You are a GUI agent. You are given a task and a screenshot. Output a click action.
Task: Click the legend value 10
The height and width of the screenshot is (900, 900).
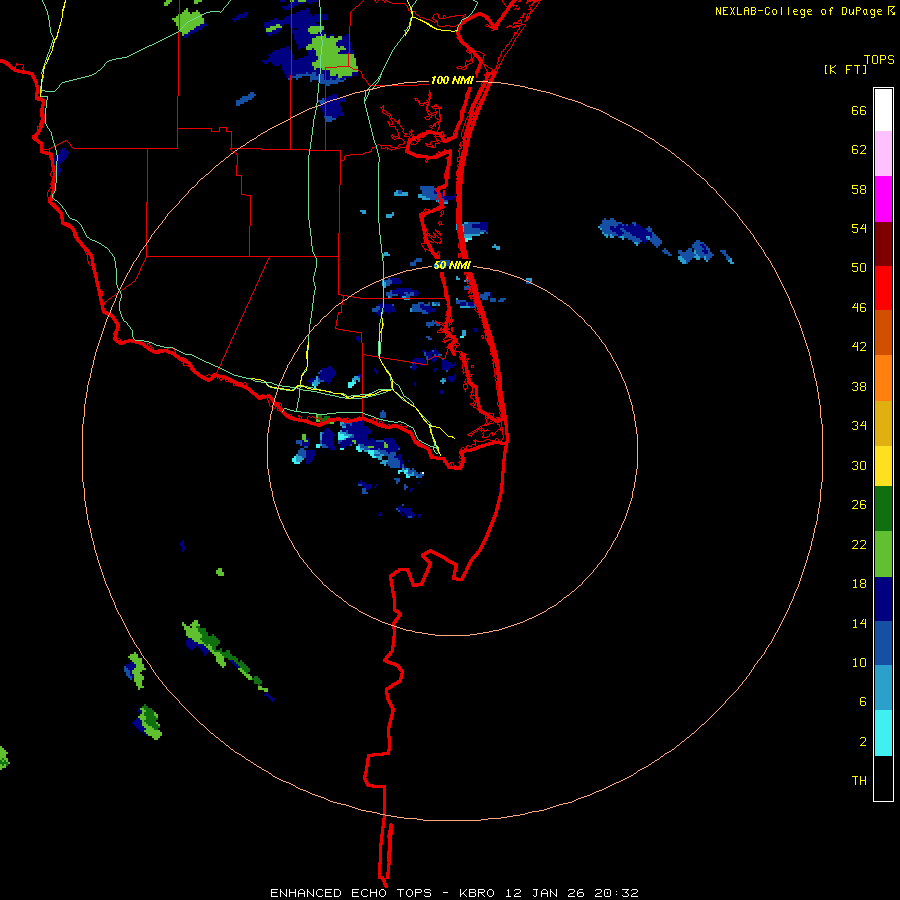tap(859, 663)
